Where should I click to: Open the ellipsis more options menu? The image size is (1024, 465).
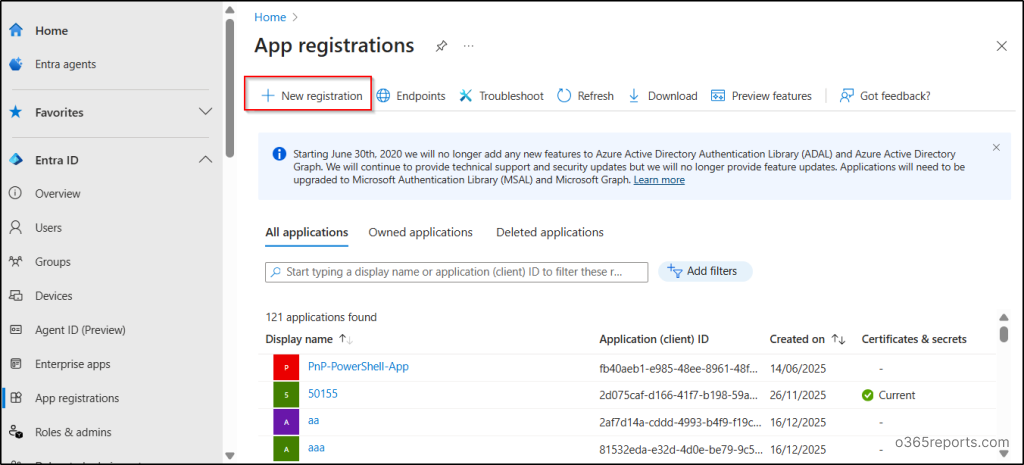(x=468, y=46)
